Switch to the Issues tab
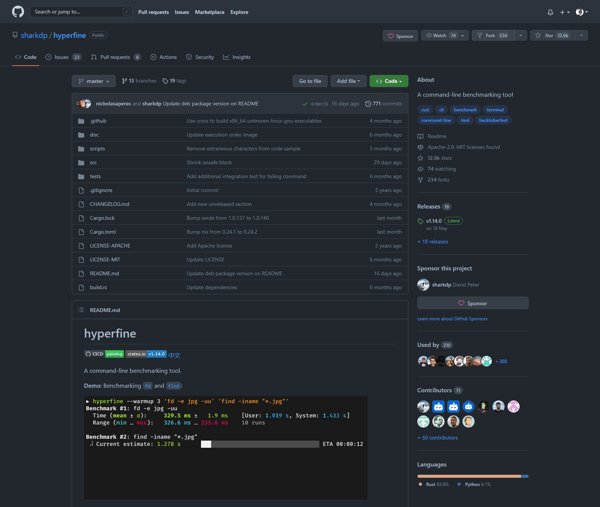 pyautogui.click(x=63, y=57)
